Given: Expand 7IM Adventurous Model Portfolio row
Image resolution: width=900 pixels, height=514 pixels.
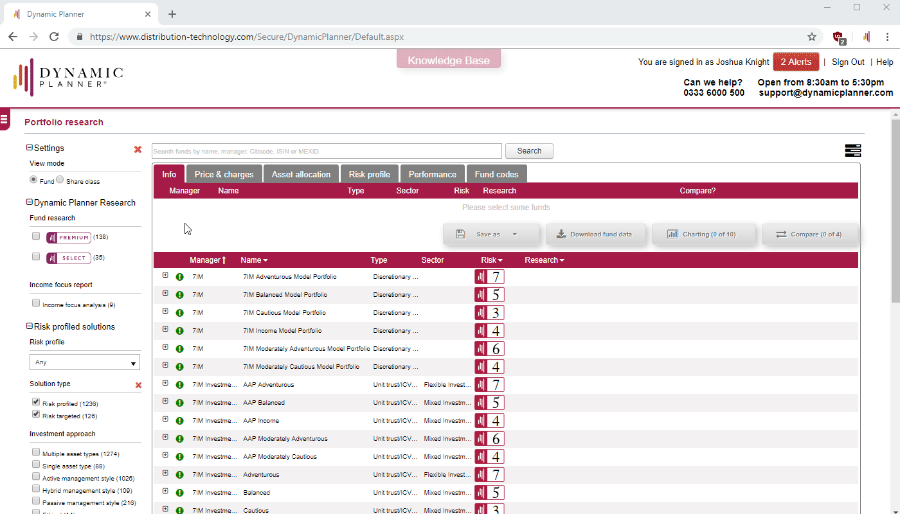Looking at the screenshot, I should [x=165, y=275].
